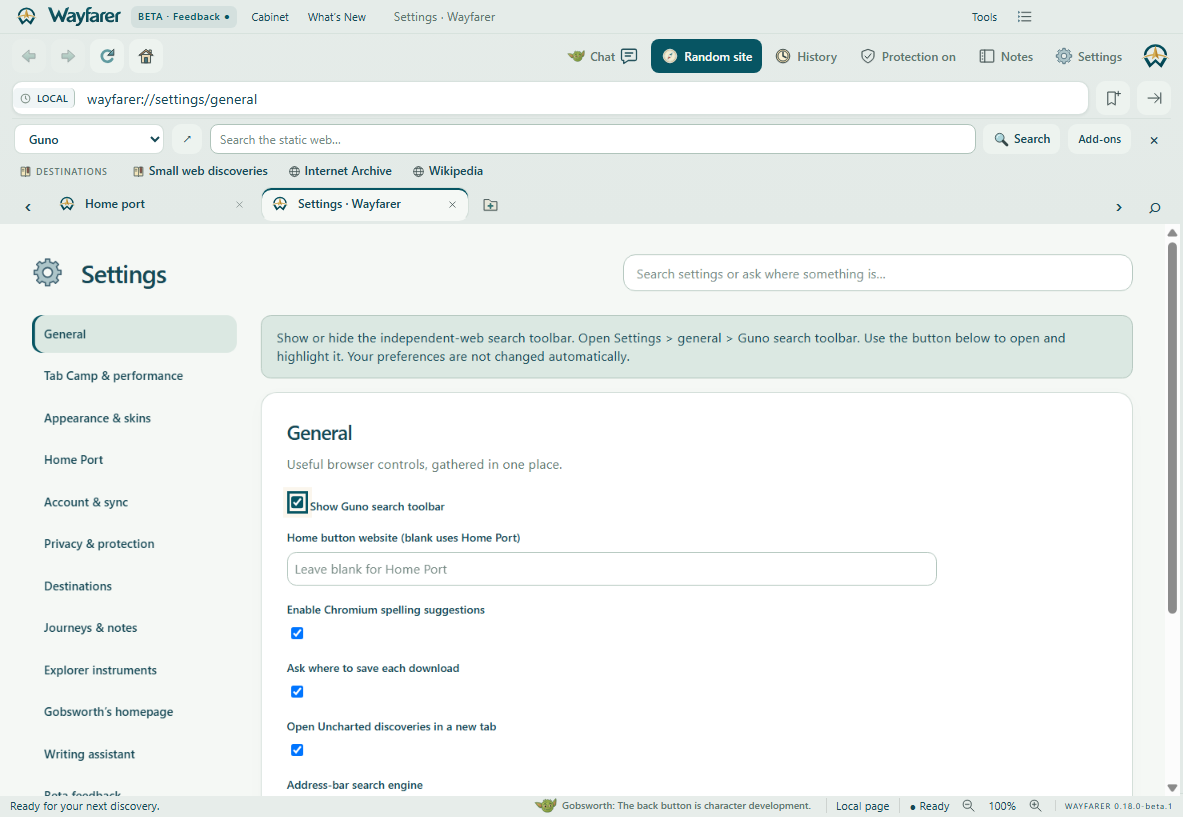
Task: Open the Add-ons button
Action: click(1099, 139)
